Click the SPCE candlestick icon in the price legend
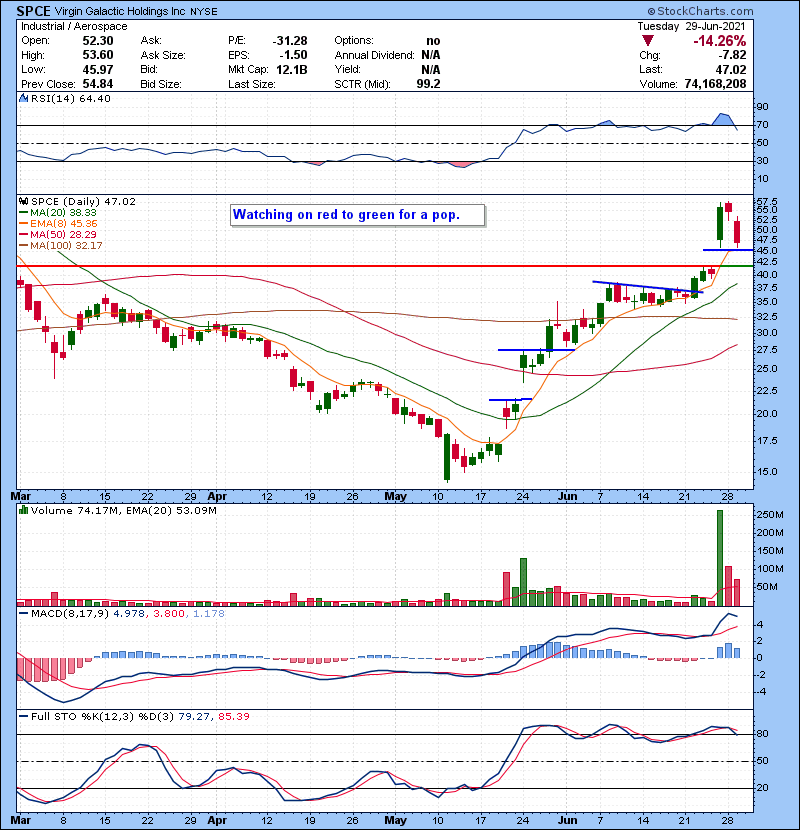 [x=23, y=201]
